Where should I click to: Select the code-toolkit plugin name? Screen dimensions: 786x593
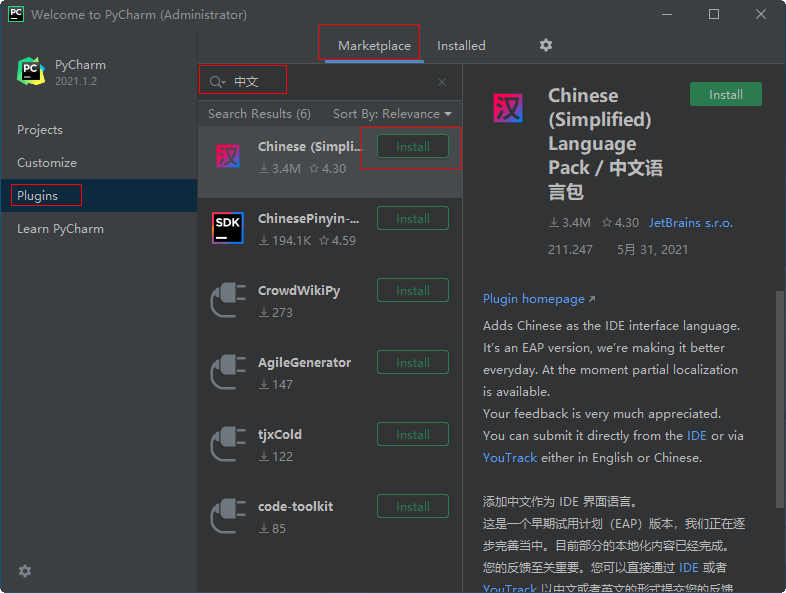coord(295,506)
